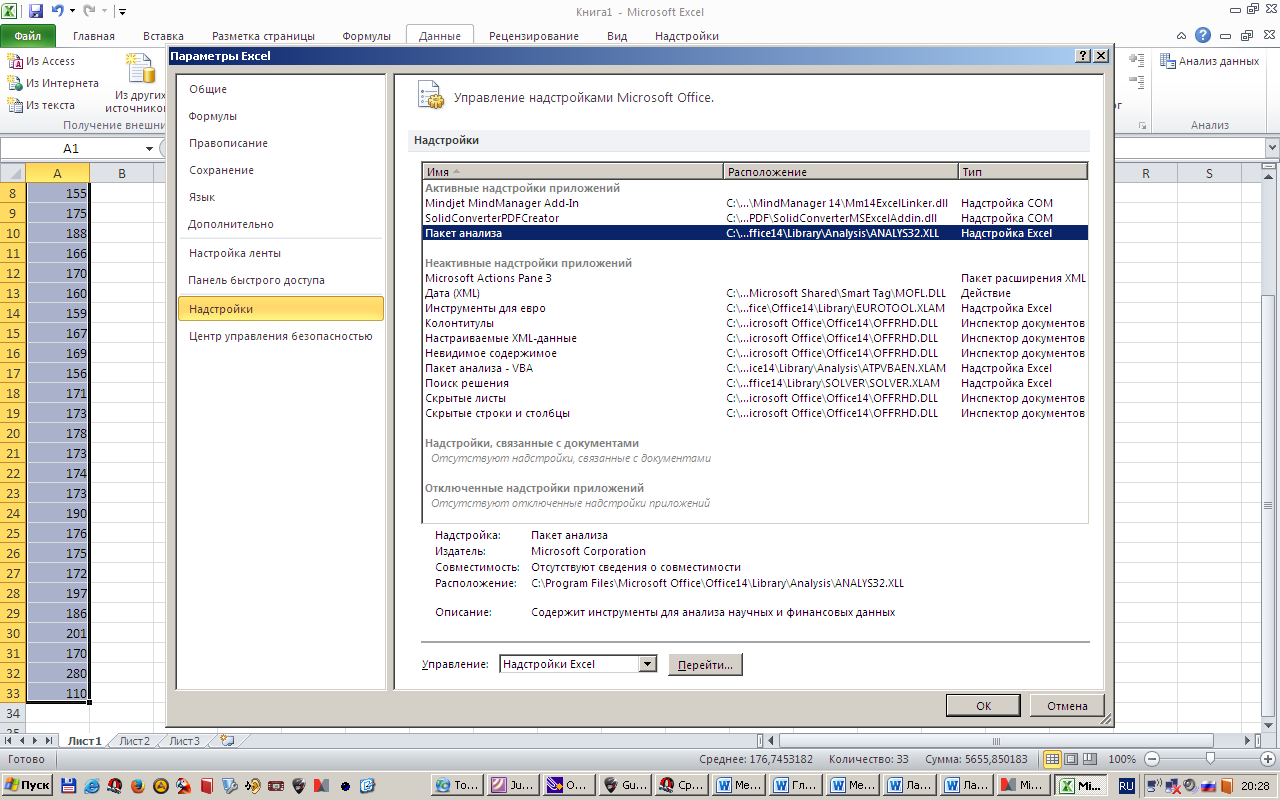Select Сохранение options category
The width and height of the screenshot is (1280, 800).
(280, 170)
